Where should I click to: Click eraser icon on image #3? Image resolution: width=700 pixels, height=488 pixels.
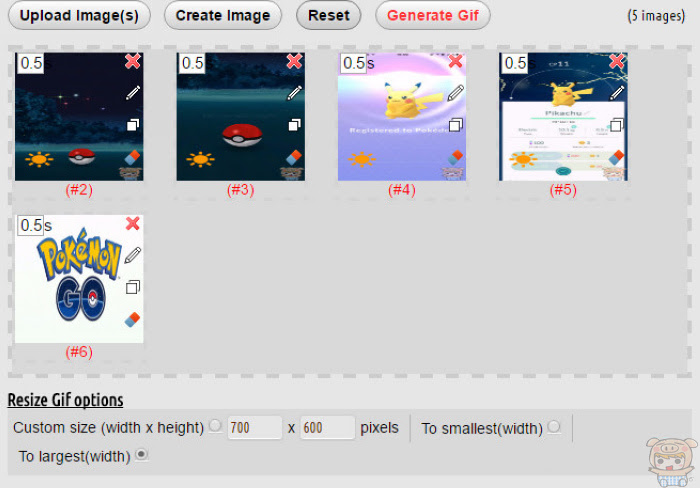(x=294, y=158)
